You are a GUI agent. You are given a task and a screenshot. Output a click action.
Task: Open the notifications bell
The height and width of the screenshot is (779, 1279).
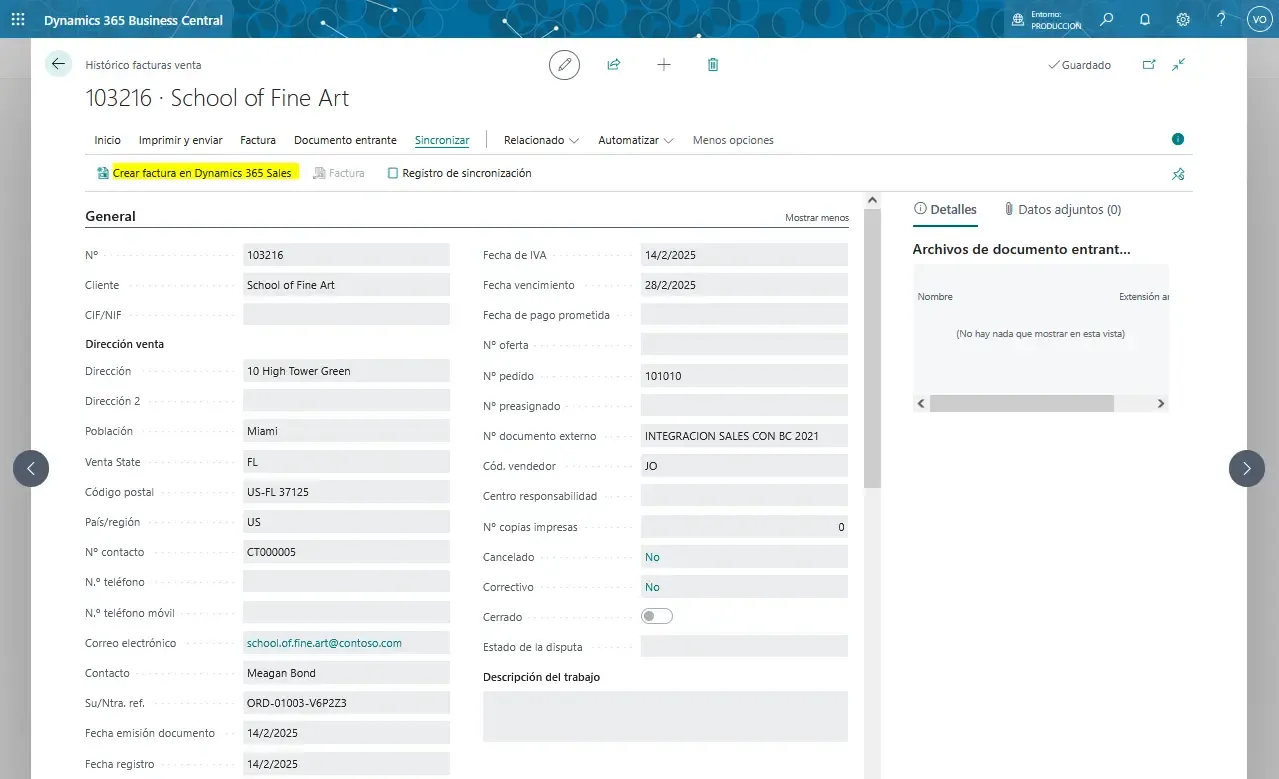pos(1145,19)
